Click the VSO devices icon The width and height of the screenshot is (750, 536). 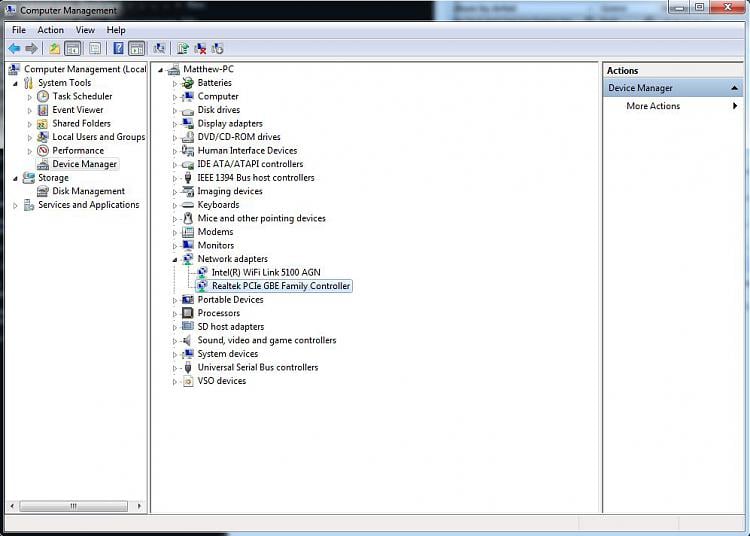188,381
